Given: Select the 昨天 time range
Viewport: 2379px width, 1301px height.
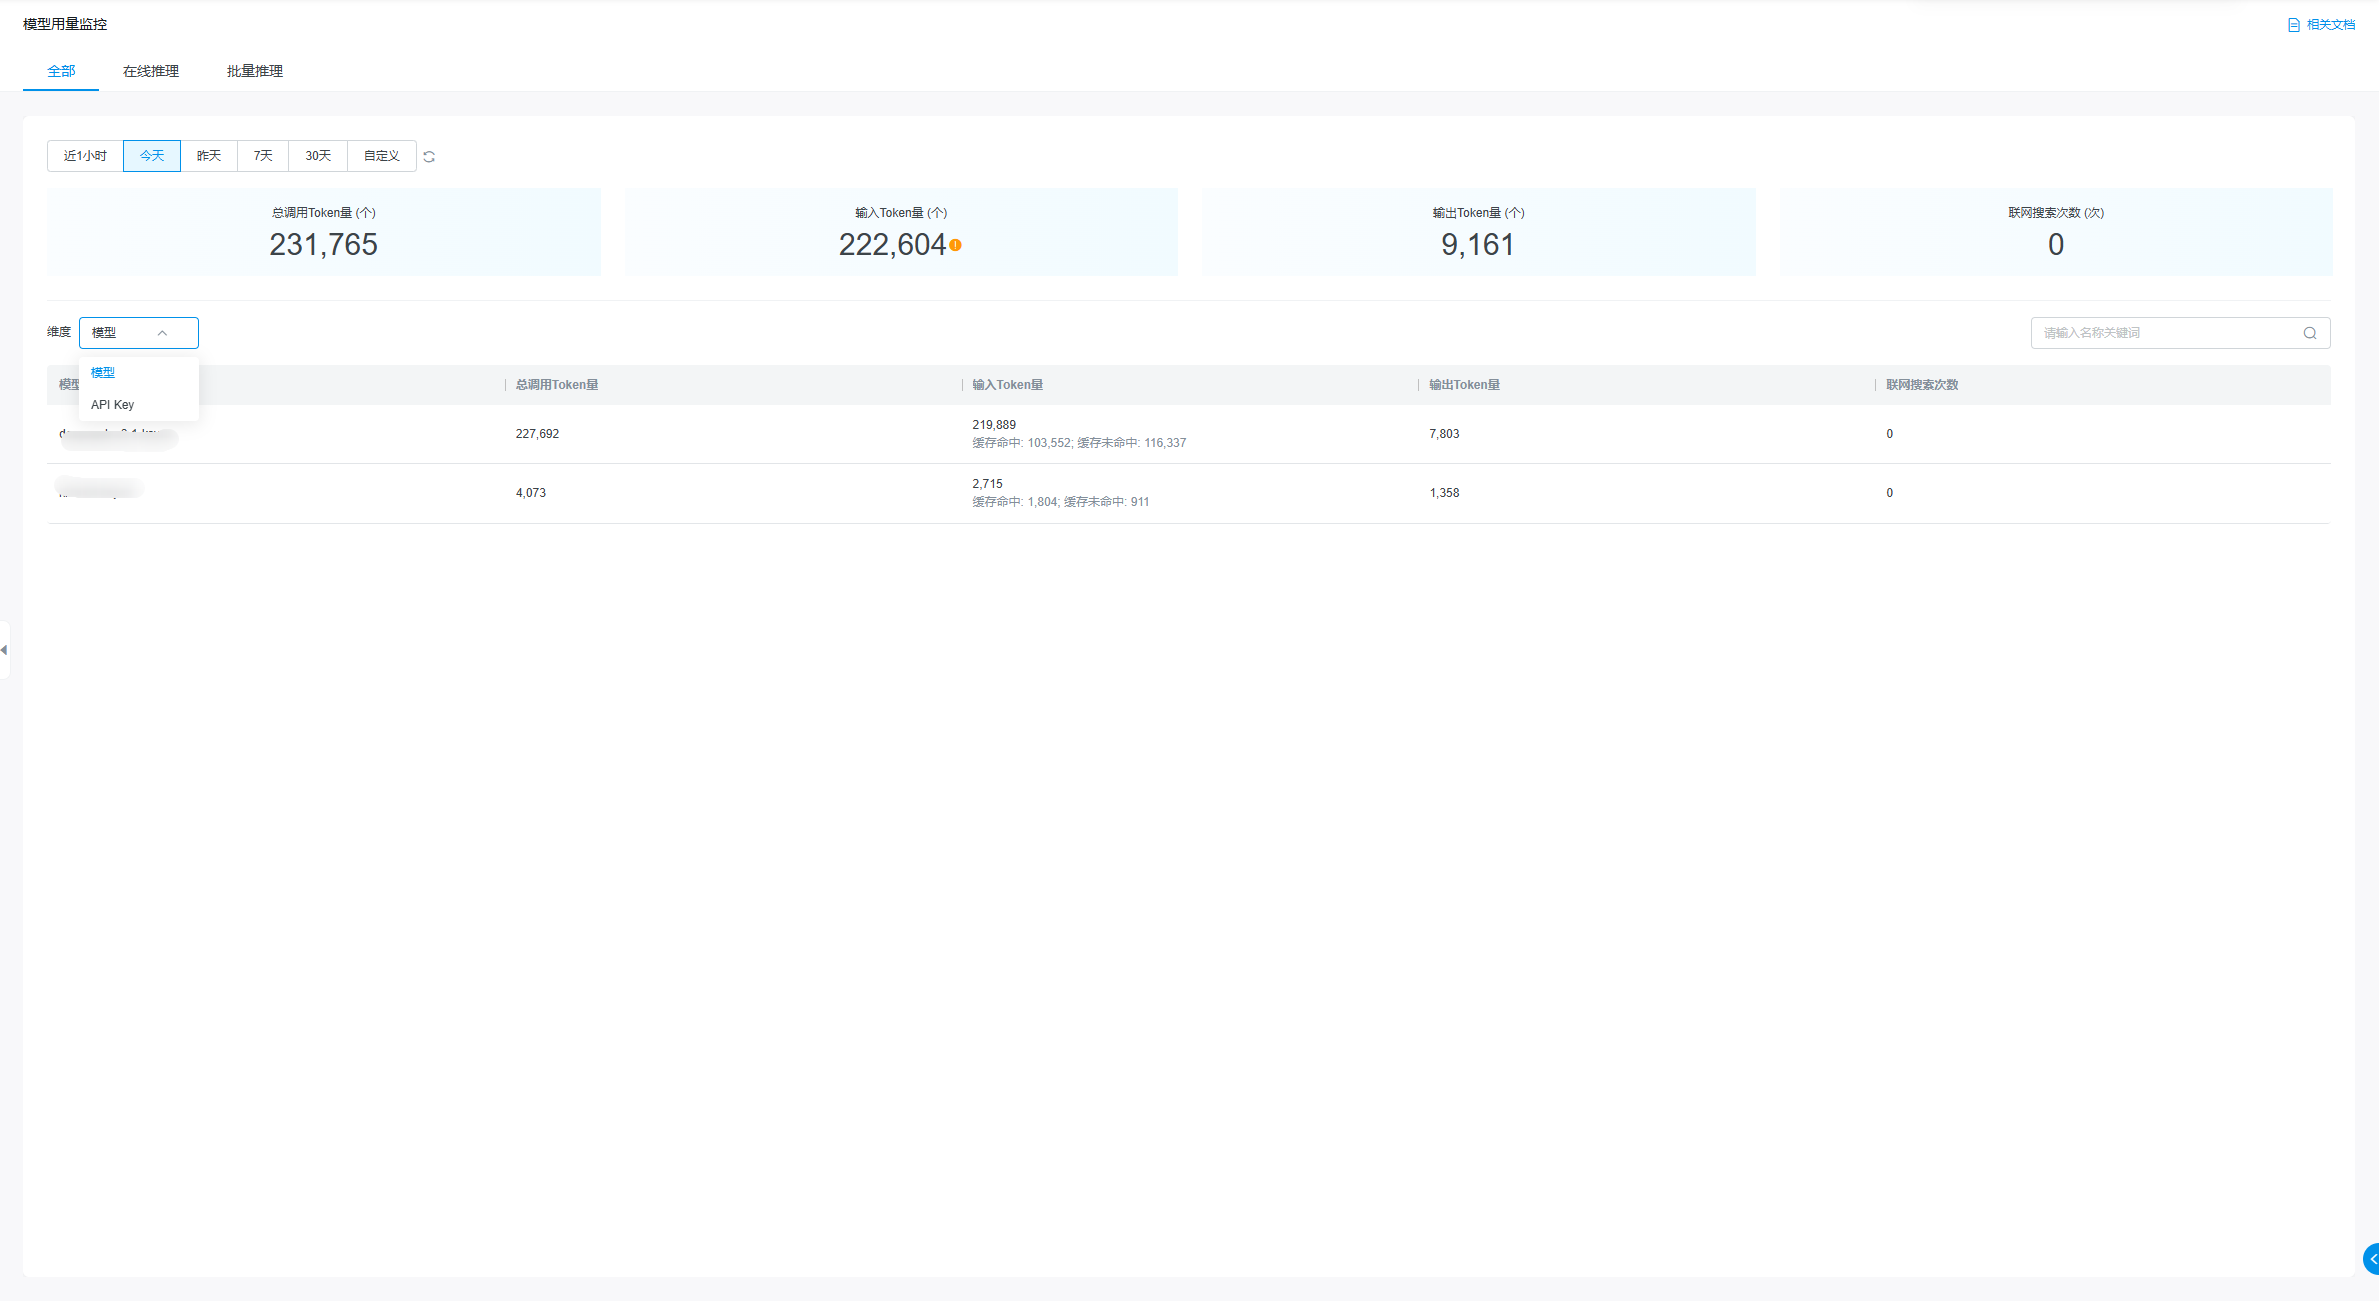Looking at the screenshot, I should tap(209, 156).
